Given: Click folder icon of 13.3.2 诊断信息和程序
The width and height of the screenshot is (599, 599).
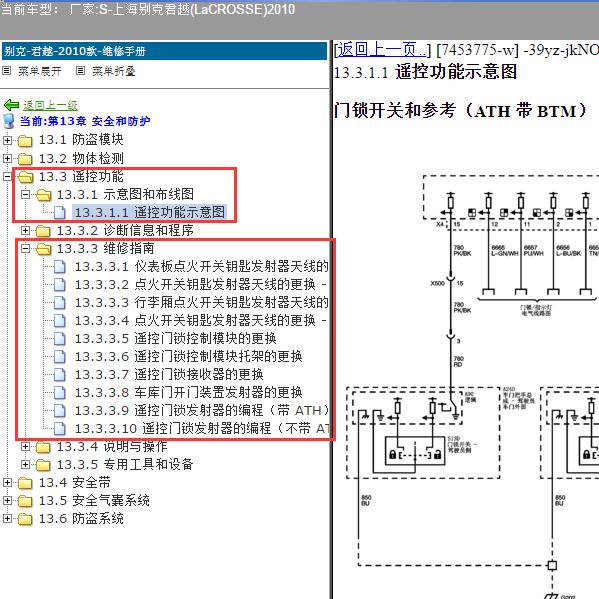Looking at the screenshot, I should pyautogui.click(x=43, y=231).
